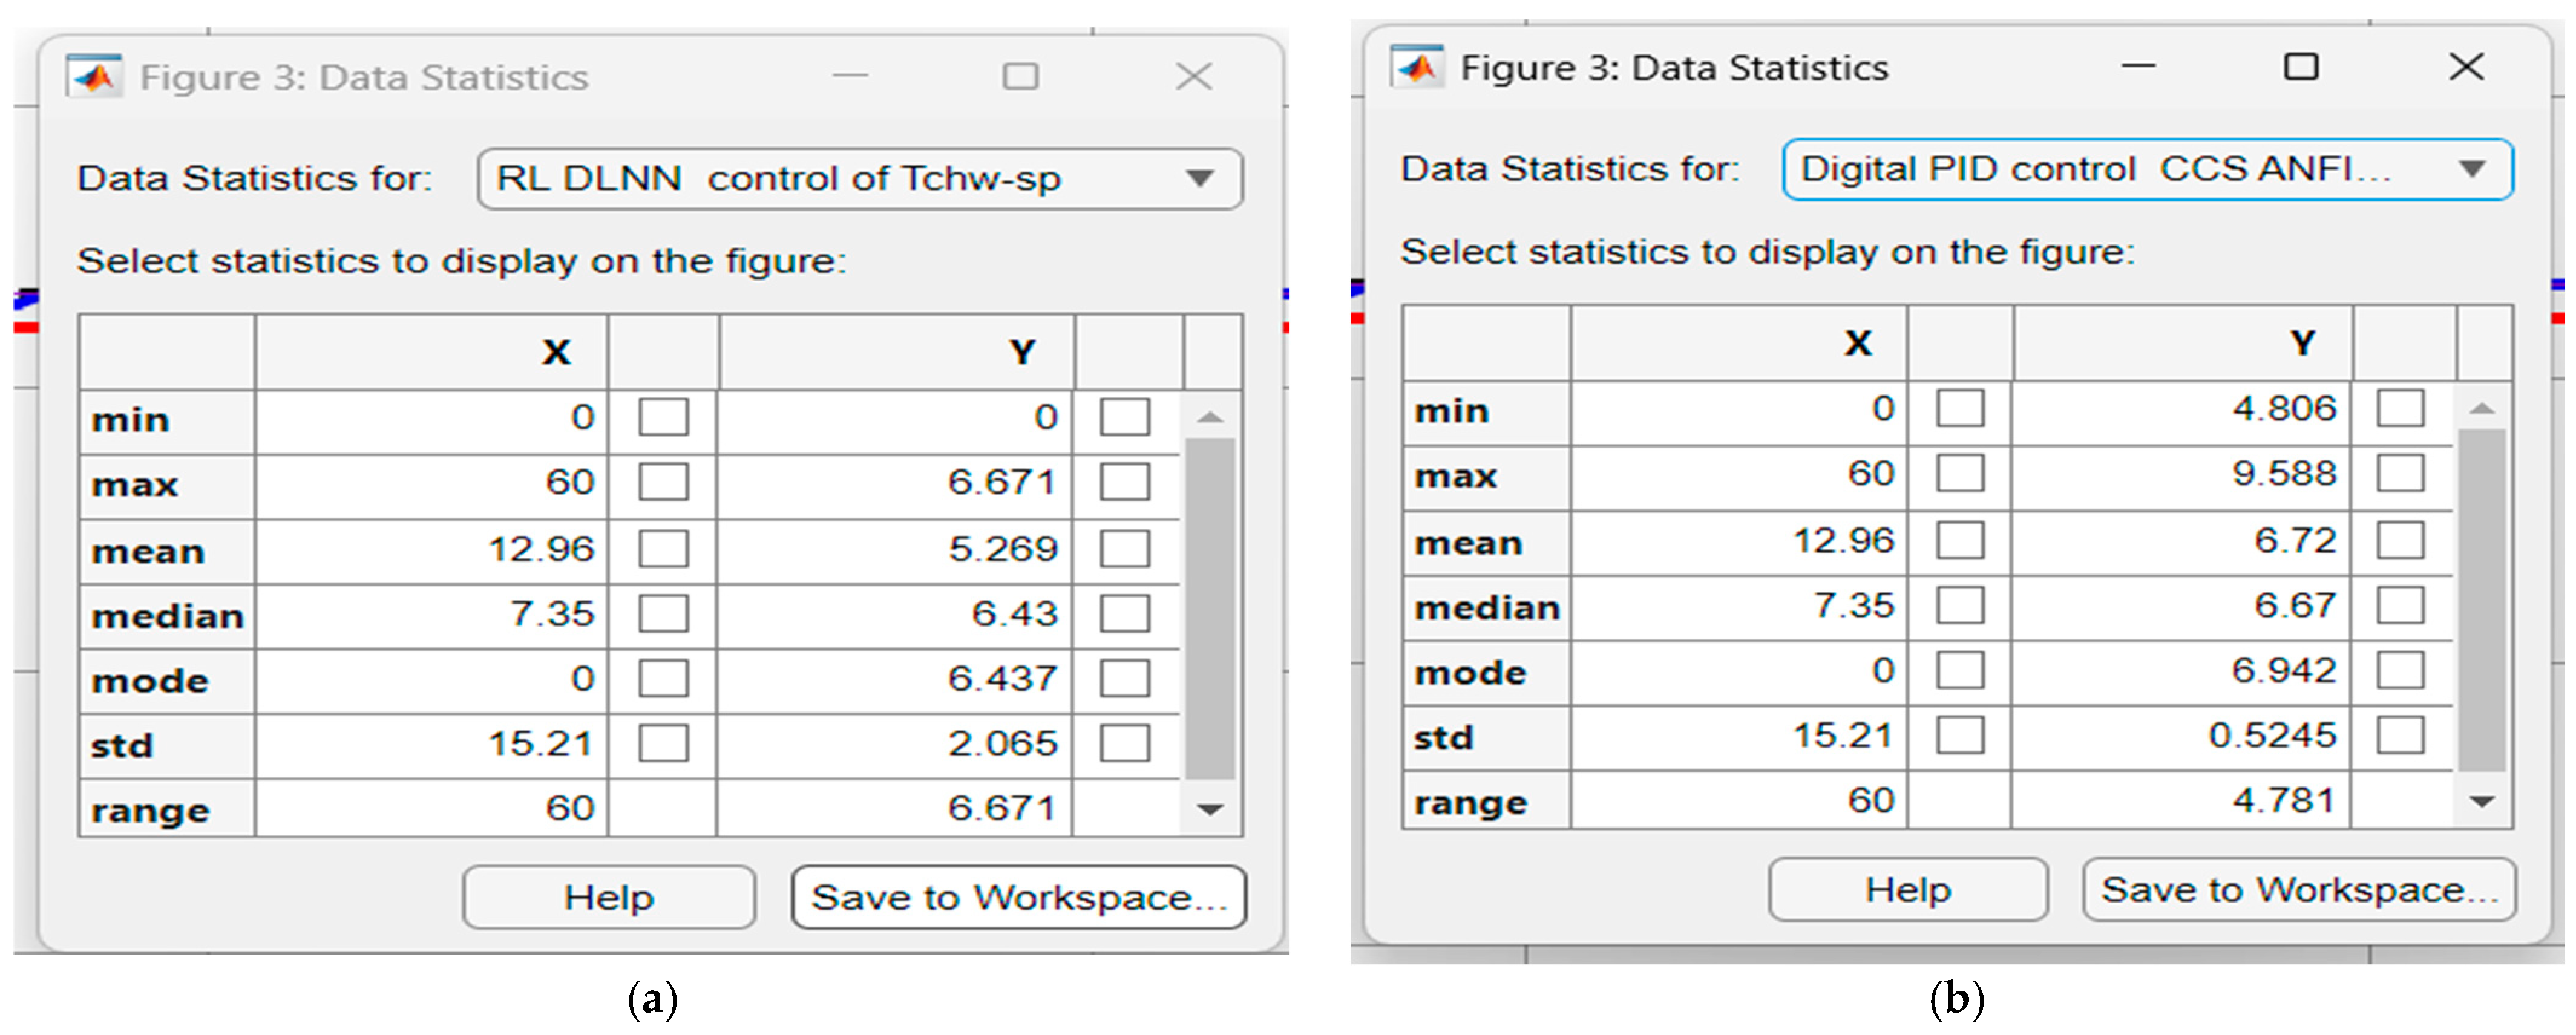Click the MATLAB icon in left window title
The image size is (2576, 1035).
pyautogui.click(x=95, y=76)
